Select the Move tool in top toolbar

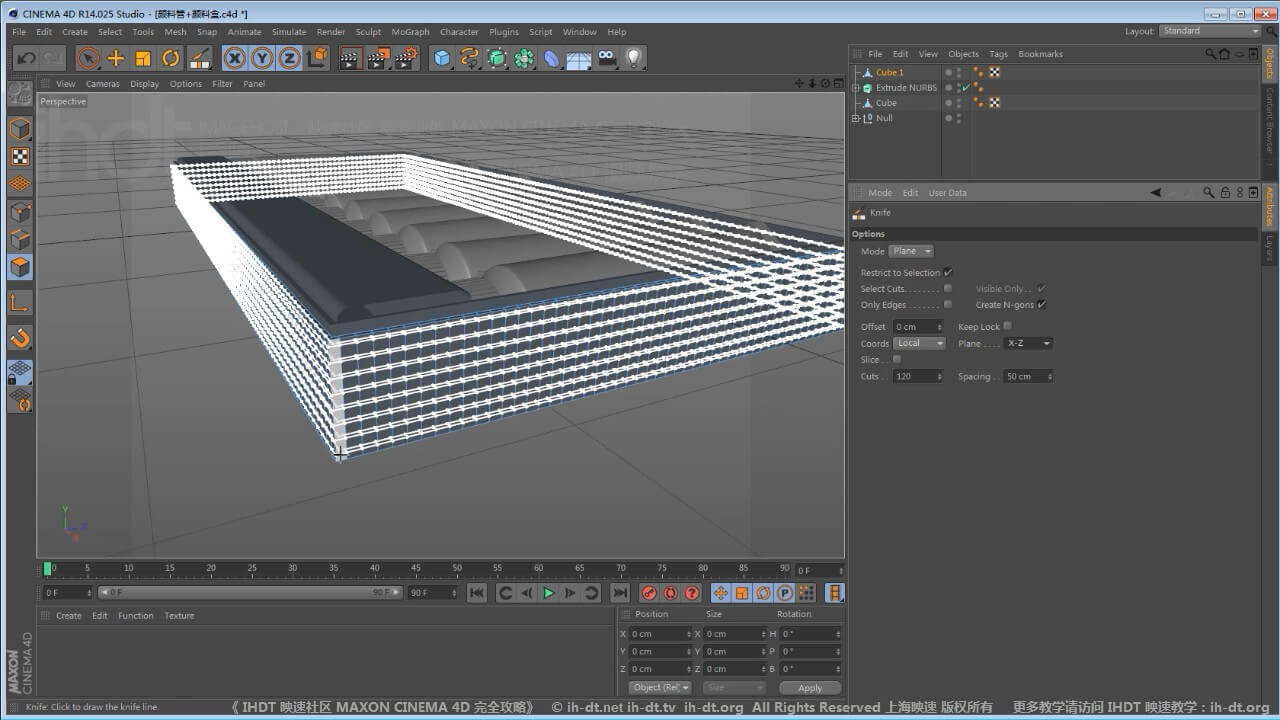[x=116, y=58]
